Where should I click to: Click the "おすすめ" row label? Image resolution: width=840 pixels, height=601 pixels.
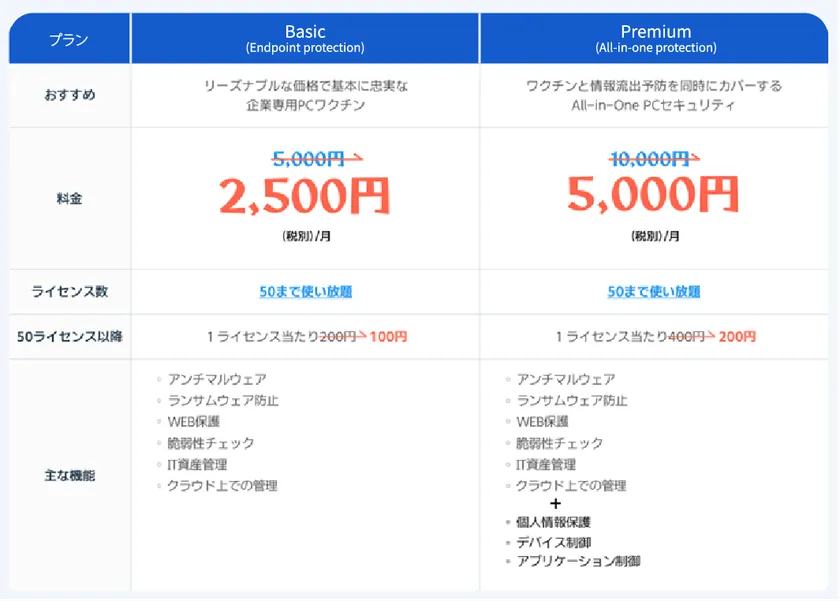point(69,95)
